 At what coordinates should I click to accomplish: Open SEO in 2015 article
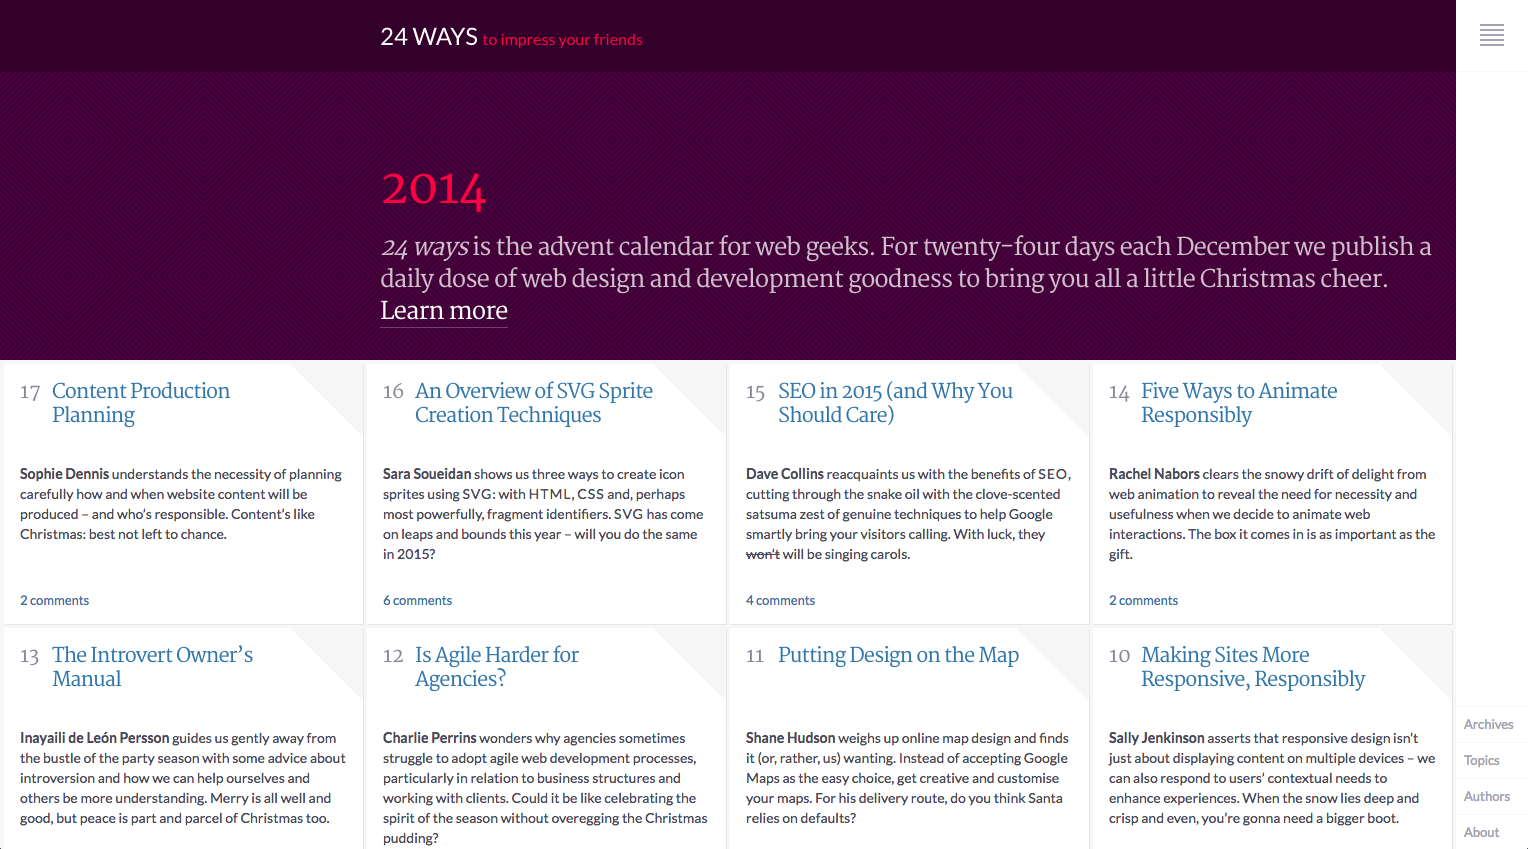tap(895, 403)
